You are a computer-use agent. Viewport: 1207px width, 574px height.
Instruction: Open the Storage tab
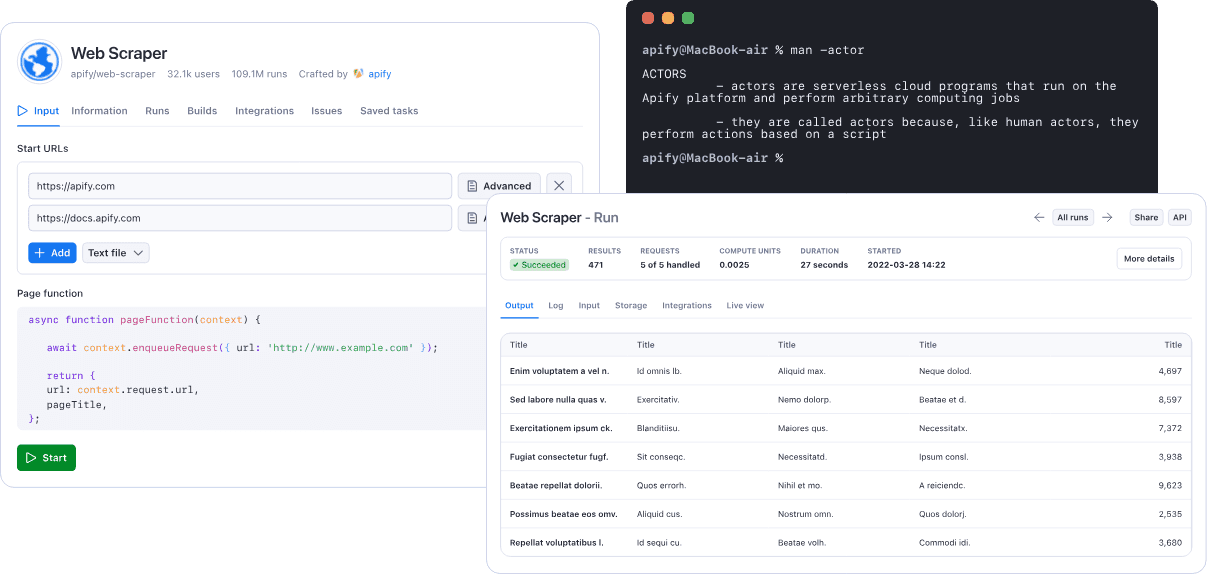coord(631,305)
